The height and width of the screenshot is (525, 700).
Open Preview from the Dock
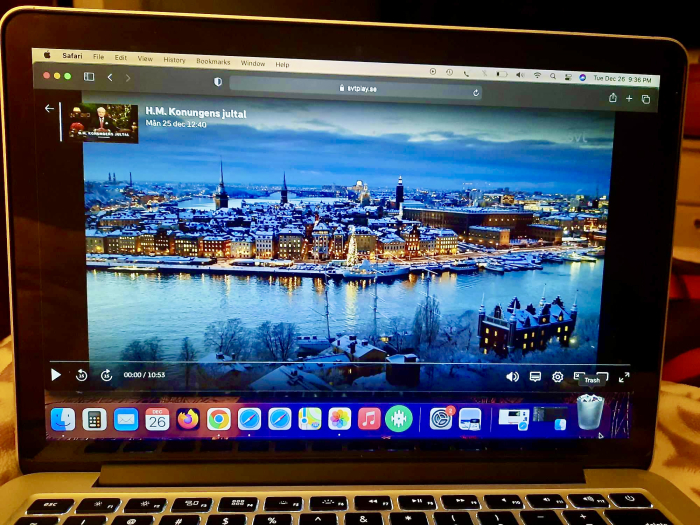470,420
